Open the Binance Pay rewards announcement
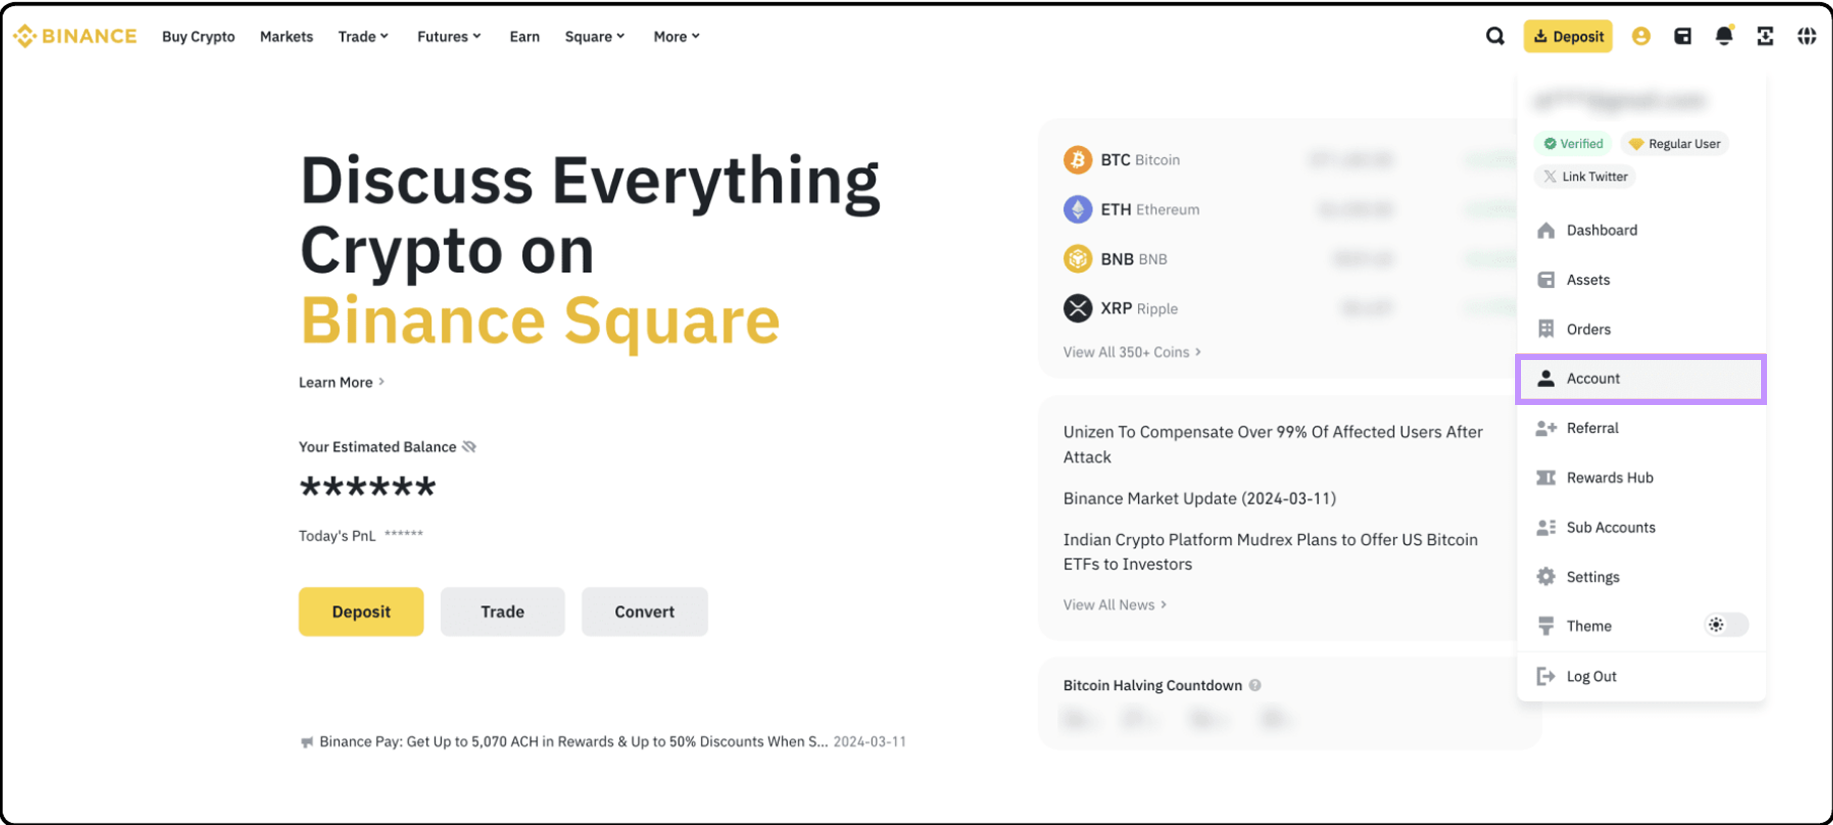 coord(603,742)
